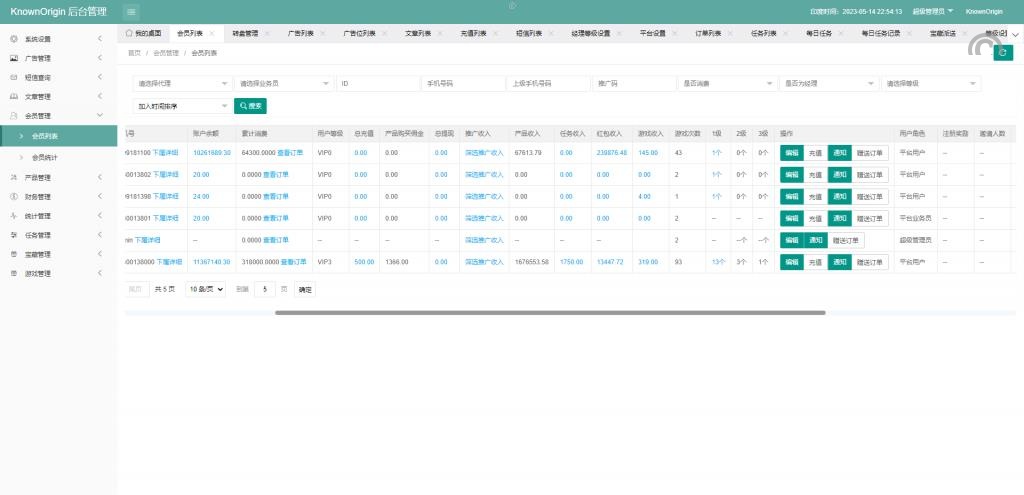Open 会员统计 in the sidebar
This screenshot has height=495, width=1024.
45,157
